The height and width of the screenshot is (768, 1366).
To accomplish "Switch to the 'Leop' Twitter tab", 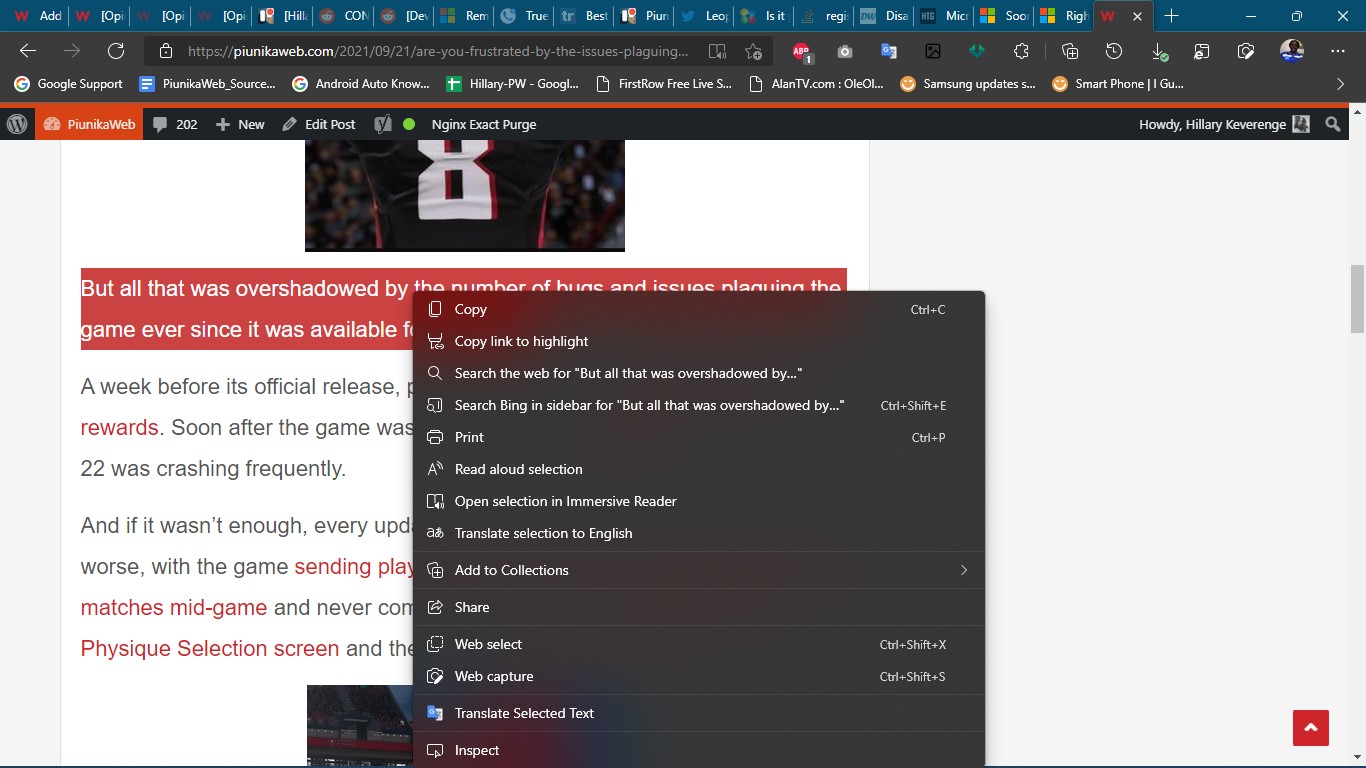I will 703,16.
